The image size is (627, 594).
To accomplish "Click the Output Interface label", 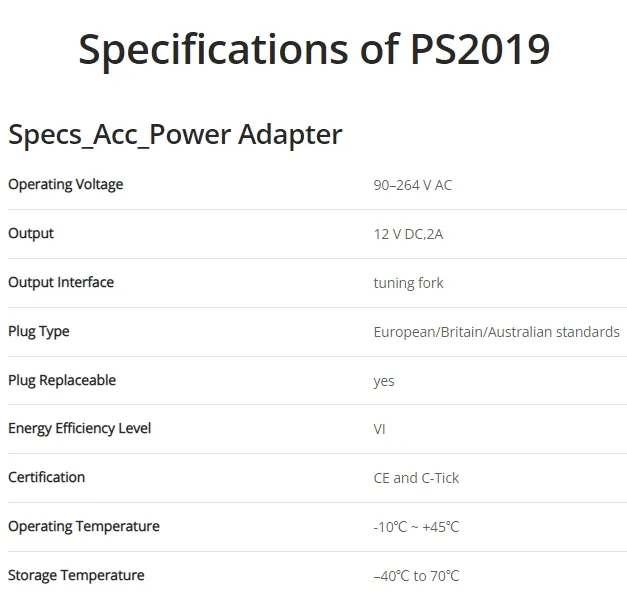I will 61,282.
